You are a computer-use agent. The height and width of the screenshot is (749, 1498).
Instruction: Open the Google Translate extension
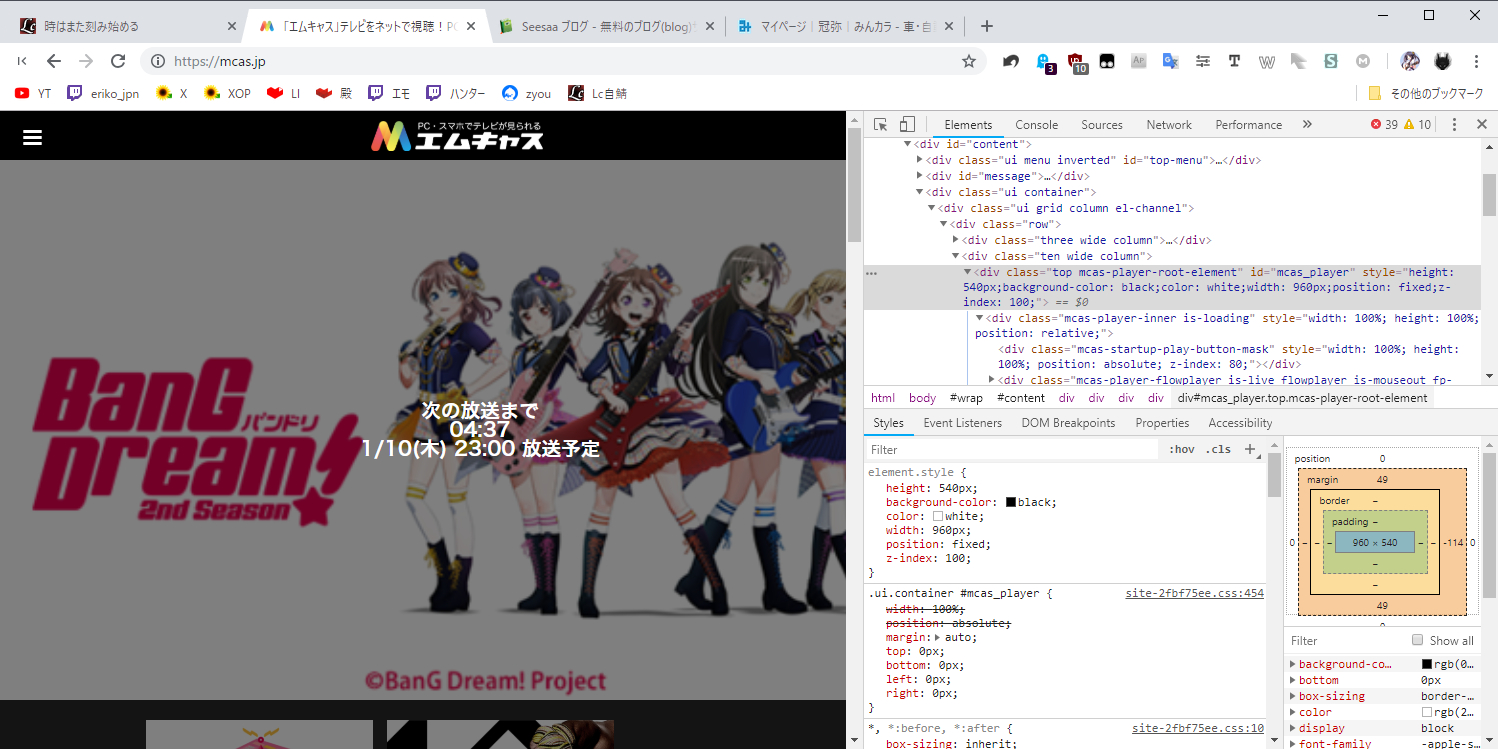coord(1170,61)
